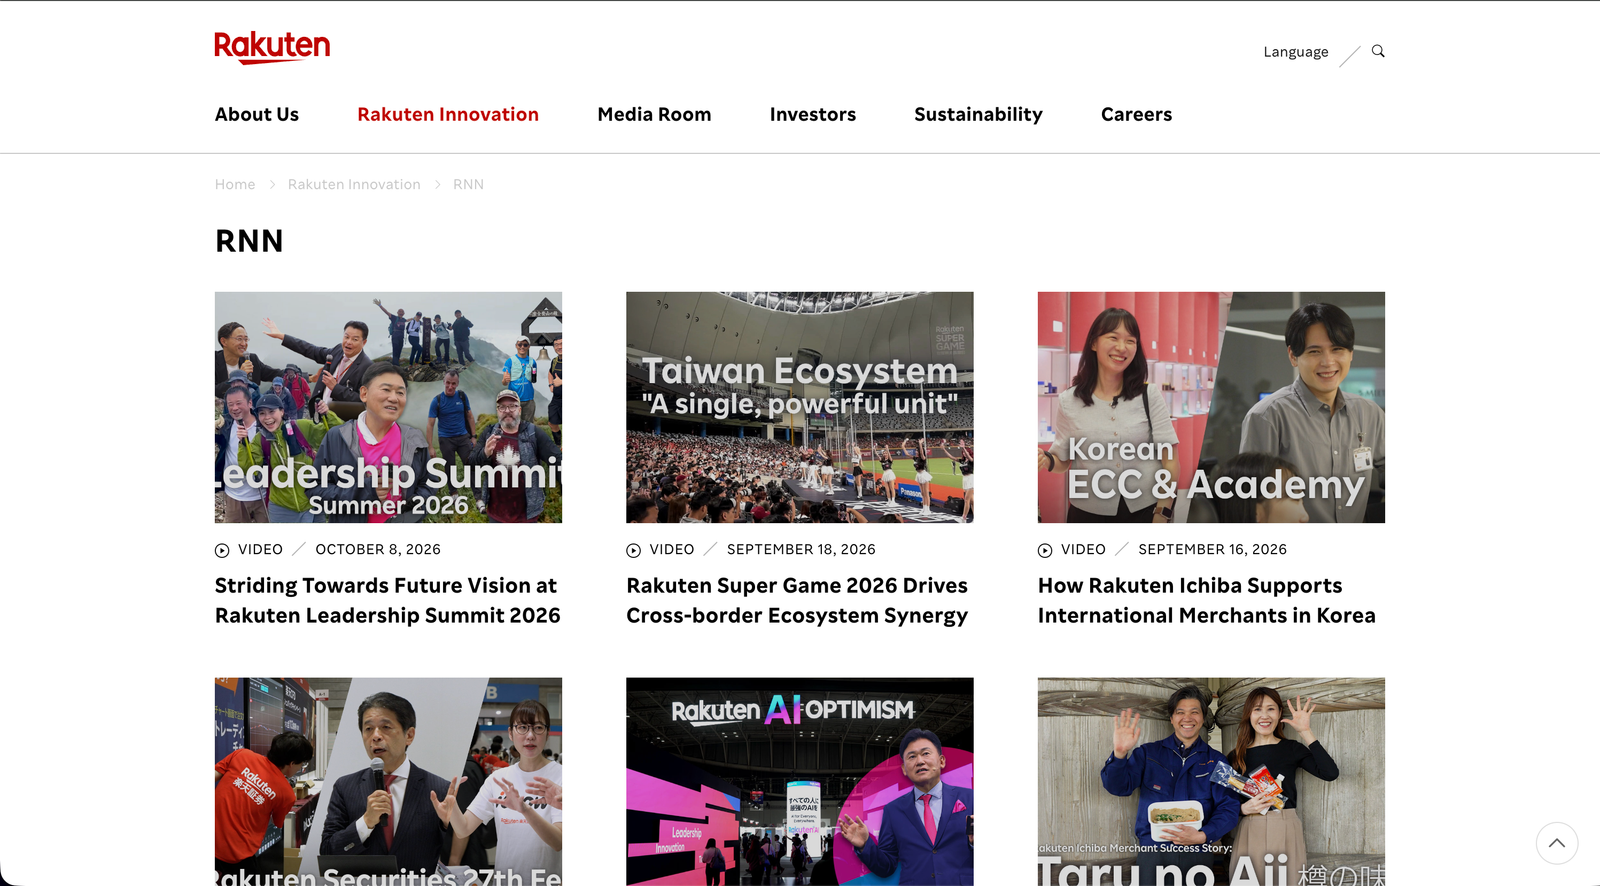Open the Media Room menu

click(654, 115)
